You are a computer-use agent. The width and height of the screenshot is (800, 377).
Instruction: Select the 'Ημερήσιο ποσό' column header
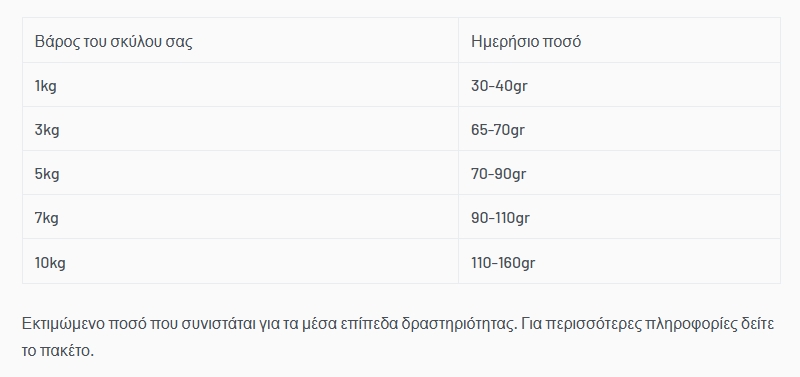click(x=619, y=41)
